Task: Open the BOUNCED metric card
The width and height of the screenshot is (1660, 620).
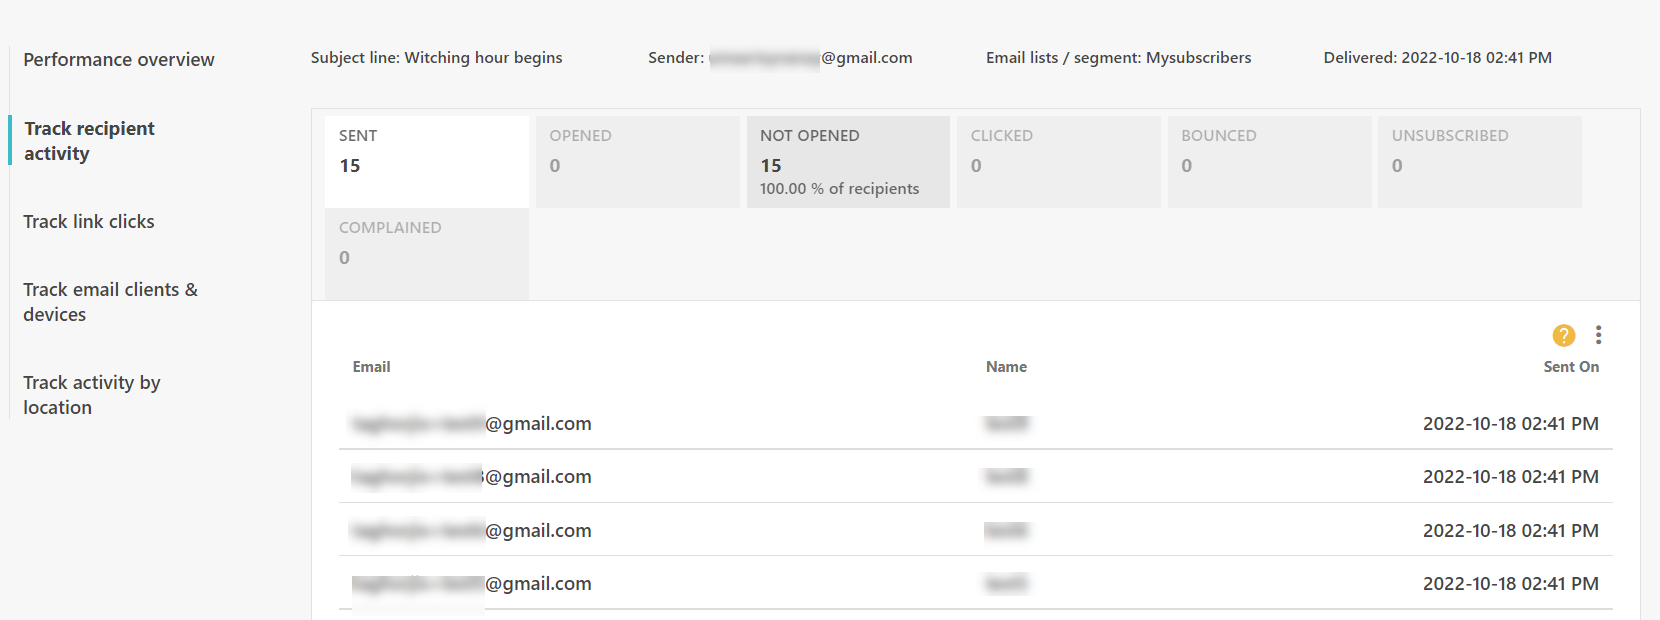Action: 1269,160
